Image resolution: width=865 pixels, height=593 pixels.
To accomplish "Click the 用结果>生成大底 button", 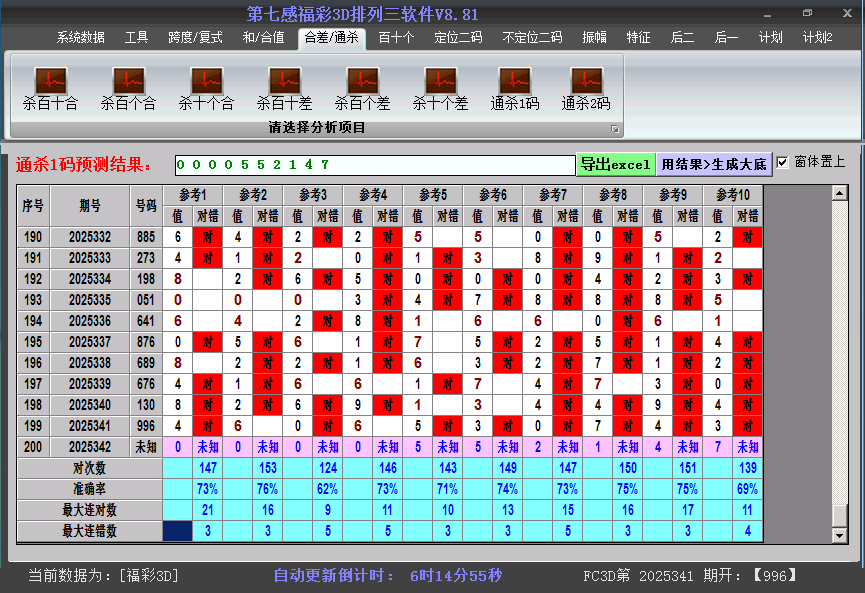I will (x=714, y=164).
